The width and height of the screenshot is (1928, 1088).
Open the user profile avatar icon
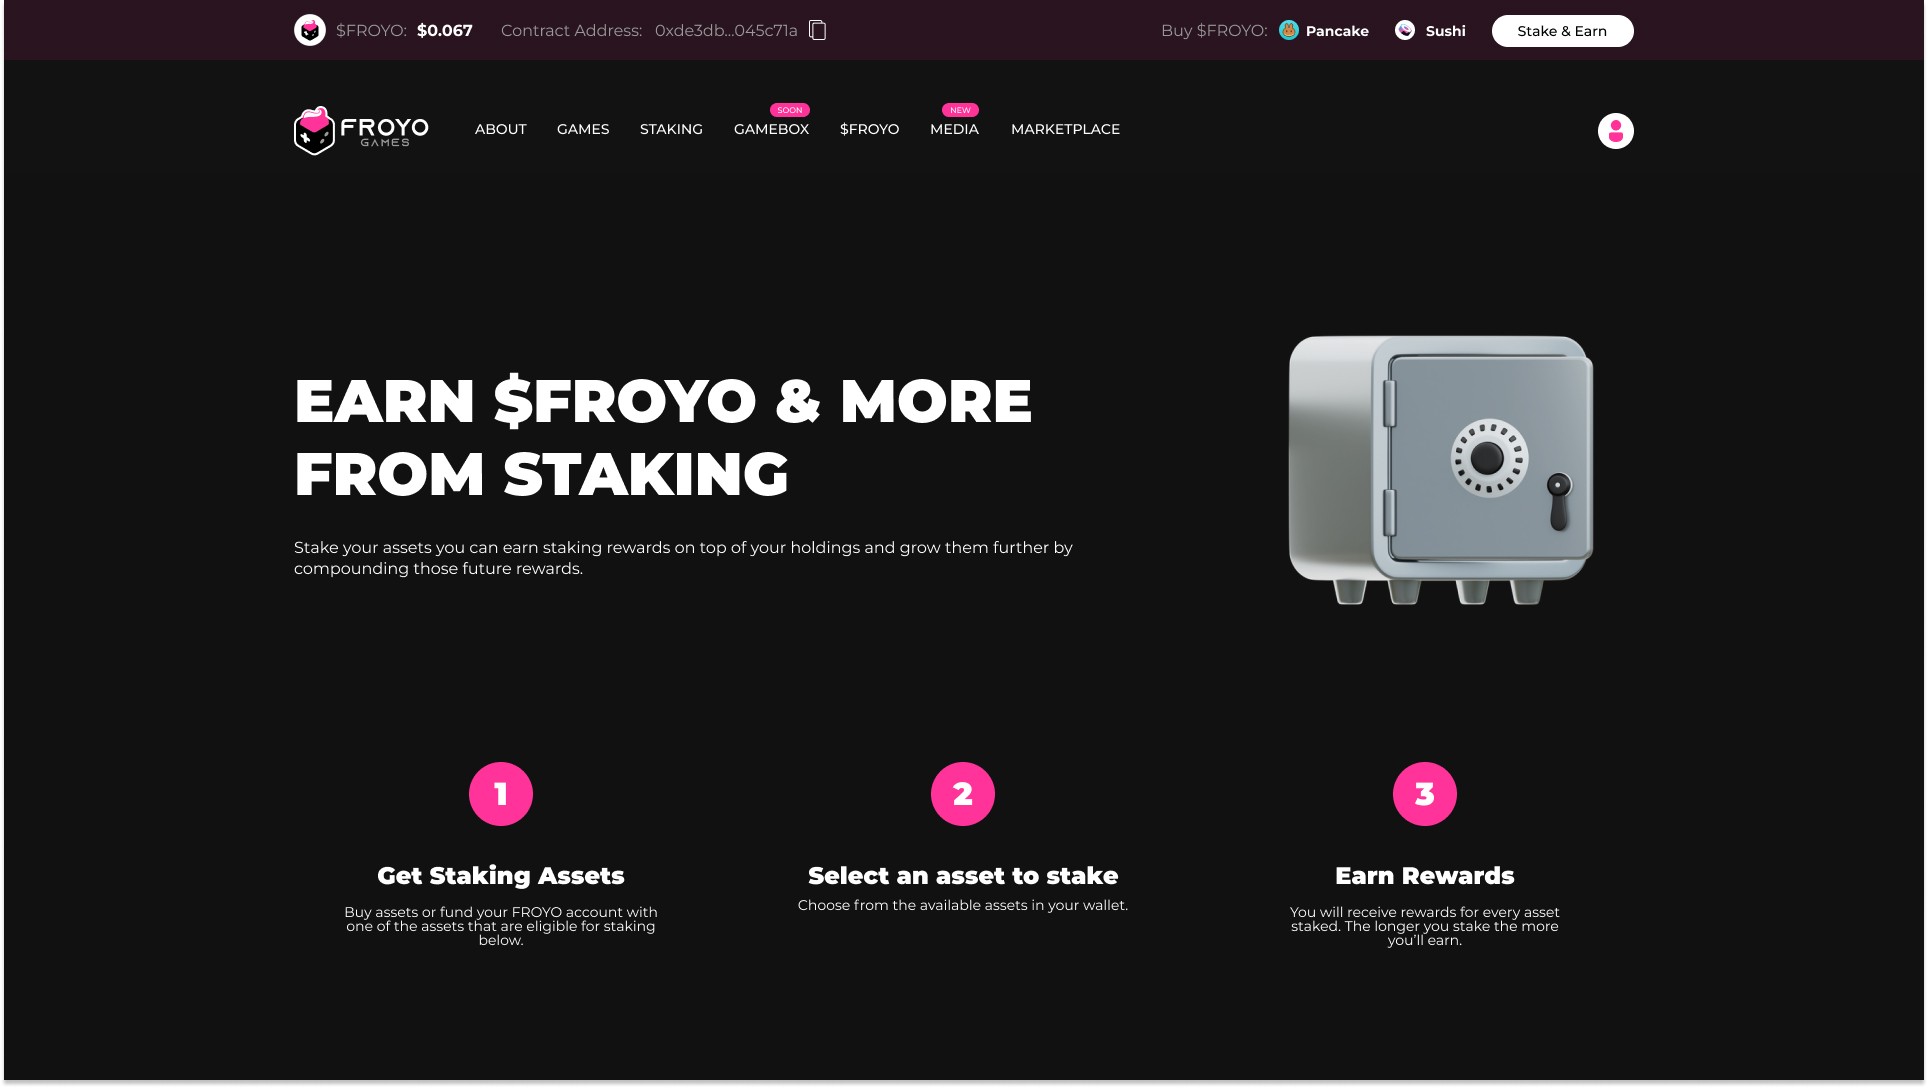[x=1615, y=131]
